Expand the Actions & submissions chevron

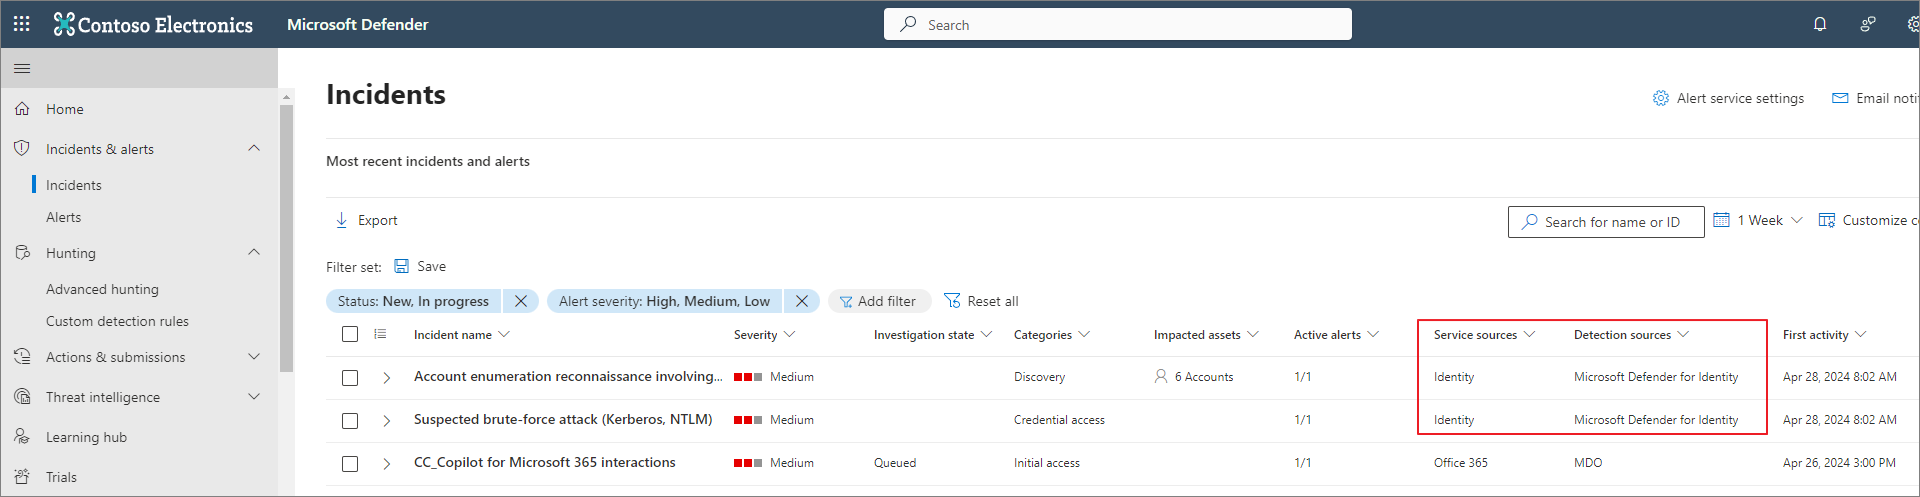(254, 356)
